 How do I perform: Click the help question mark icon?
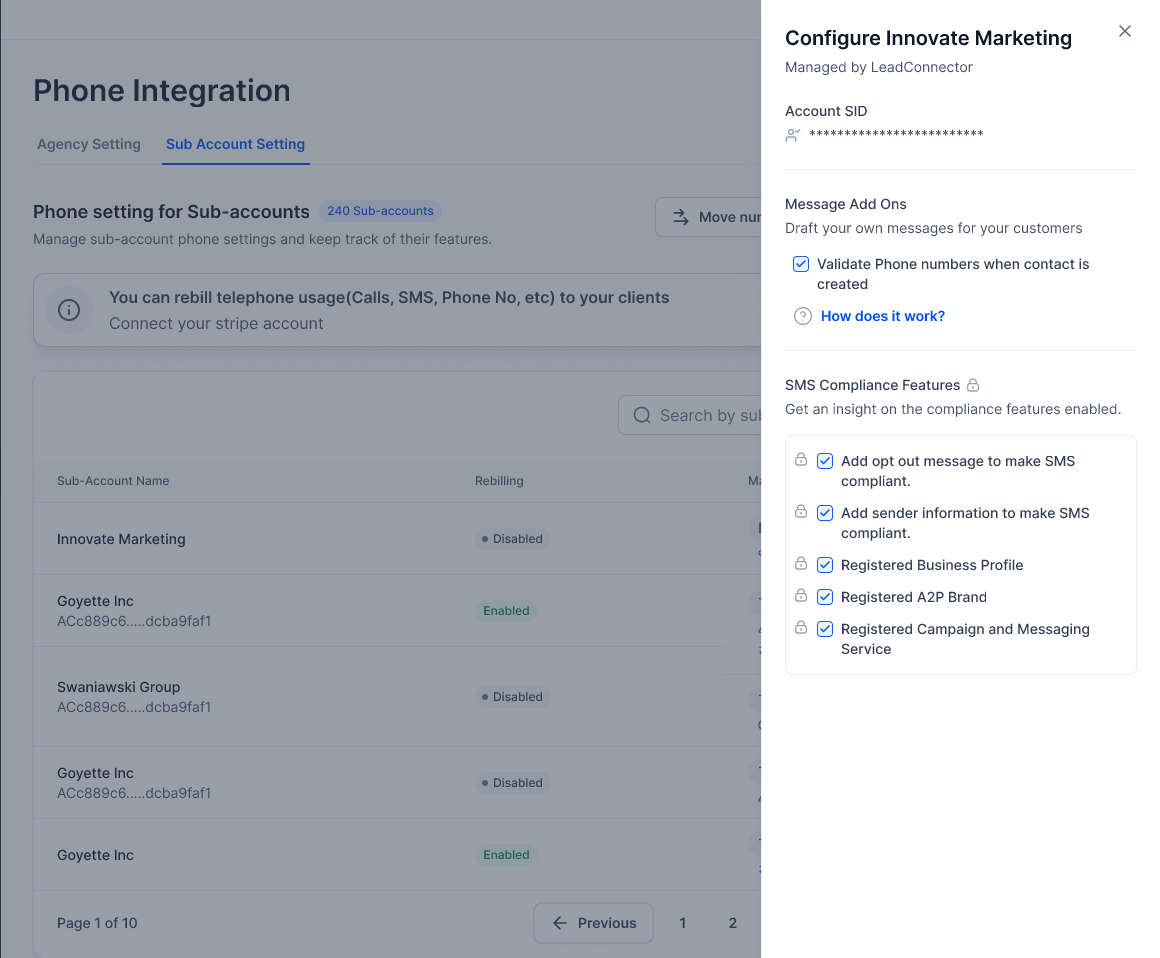pos(802,316)
